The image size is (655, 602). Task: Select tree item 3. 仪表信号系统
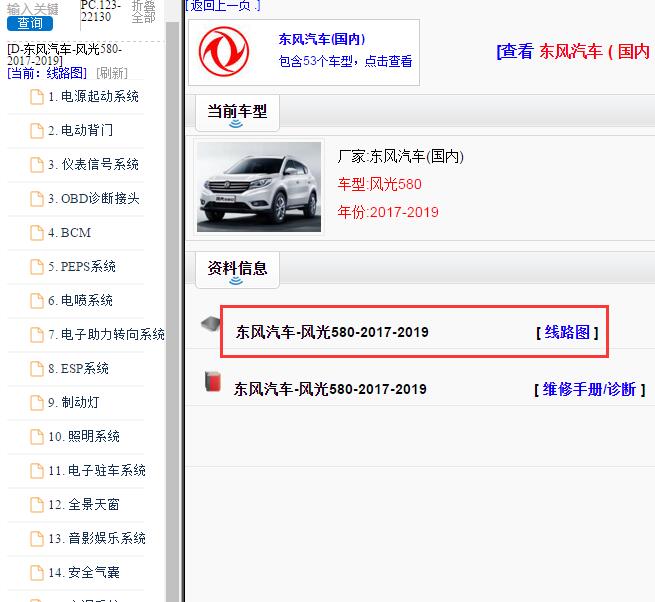pos(94,164)
